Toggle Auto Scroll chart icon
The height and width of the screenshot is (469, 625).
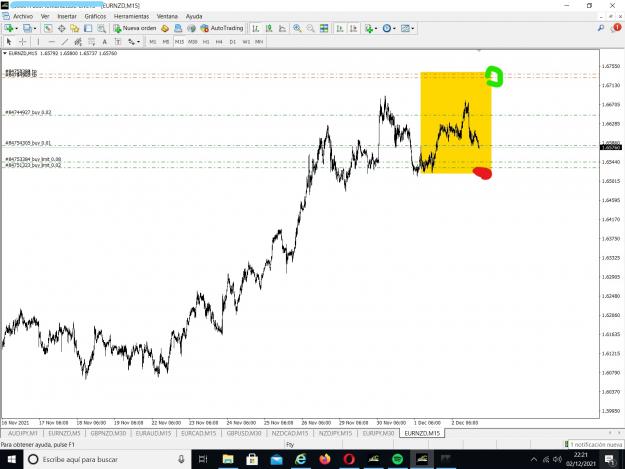340,28
